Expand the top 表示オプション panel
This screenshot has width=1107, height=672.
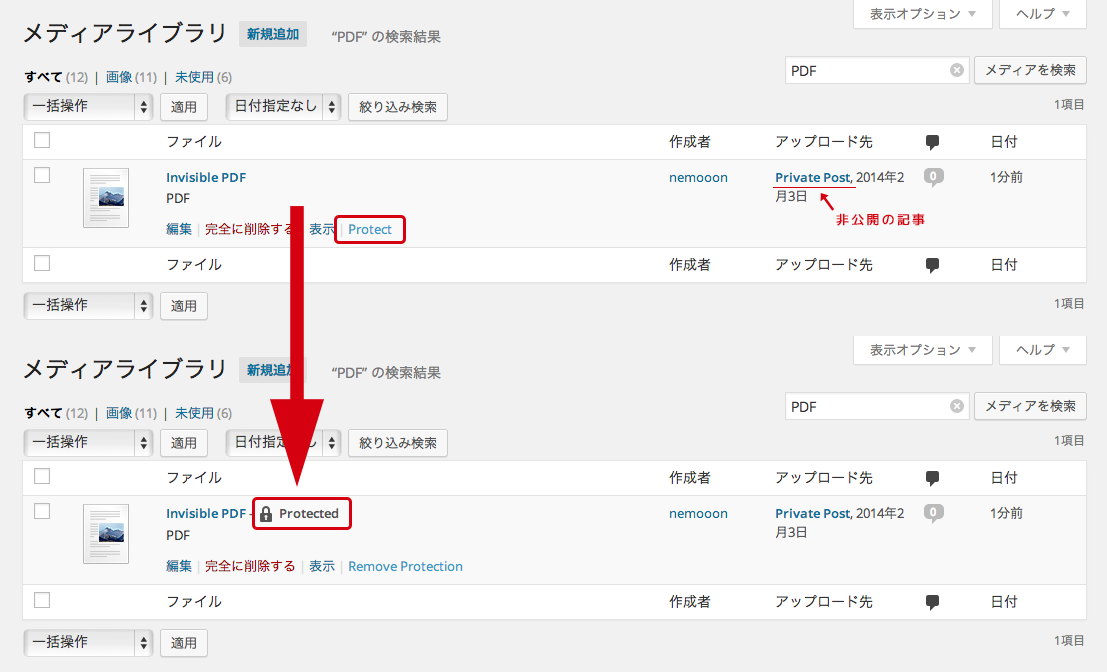922,14
